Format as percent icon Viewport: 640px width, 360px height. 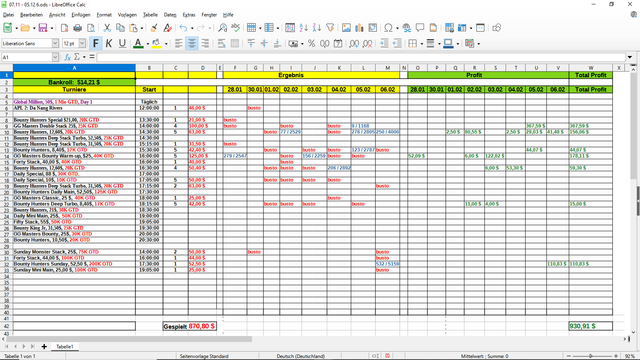click(311, 43)
